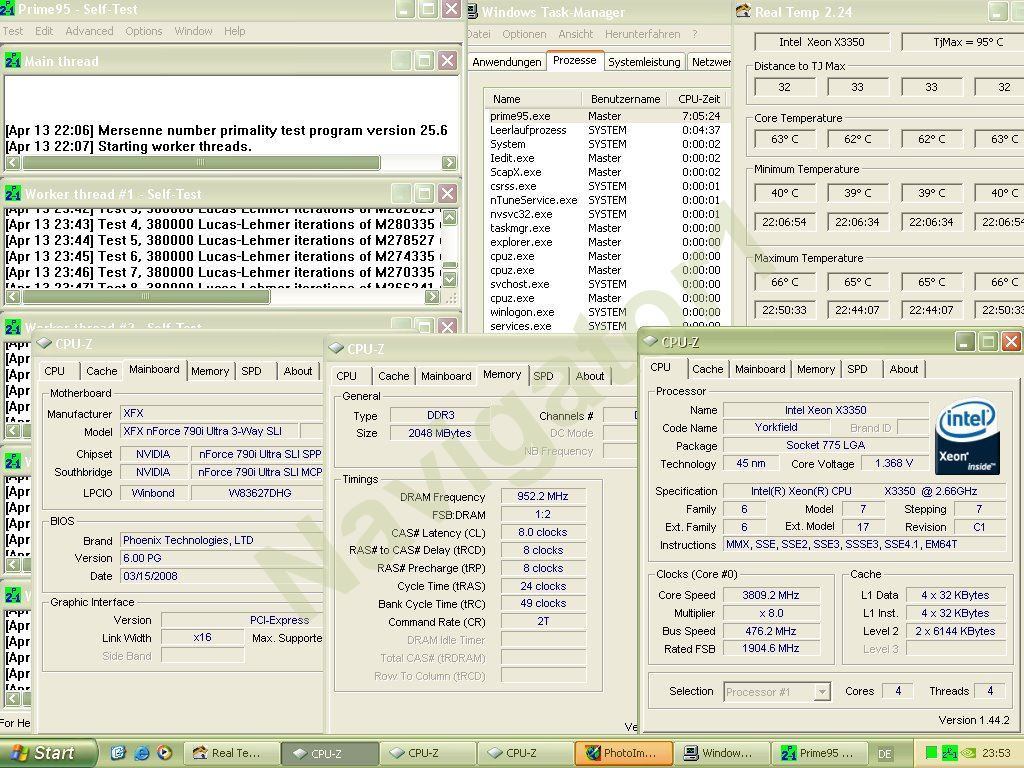Select Mainboard tab in Memory CPU-Z window
The image size is (1024, 768).
446,376
